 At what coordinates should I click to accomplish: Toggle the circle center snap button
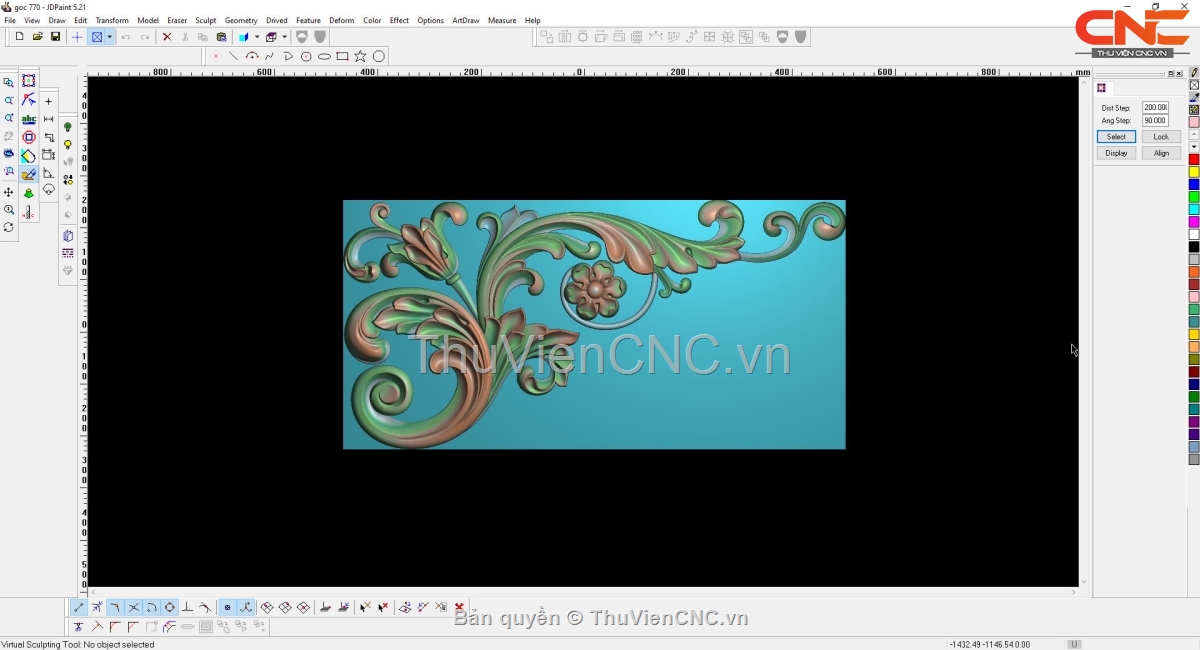click(x=170, y=607)
